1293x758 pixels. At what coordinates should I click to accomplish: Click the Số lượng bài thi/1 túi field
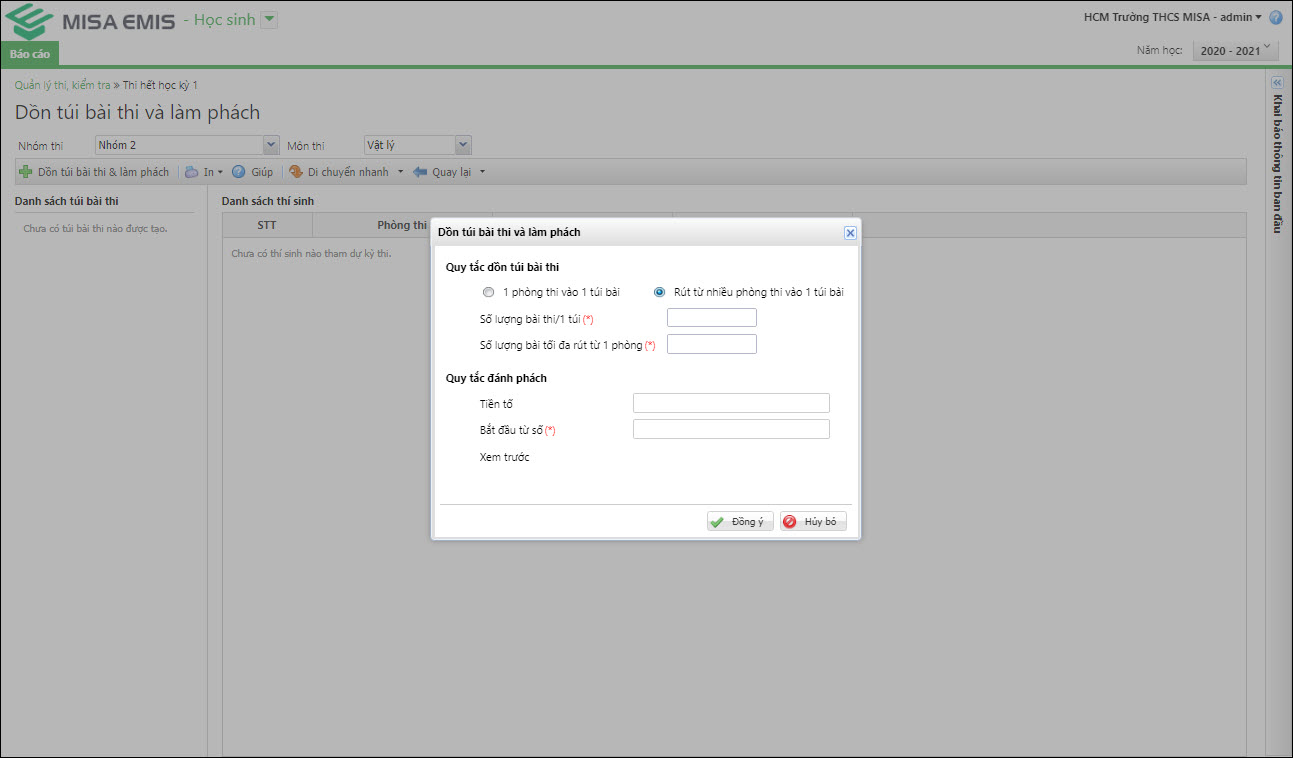click(711, 318)
